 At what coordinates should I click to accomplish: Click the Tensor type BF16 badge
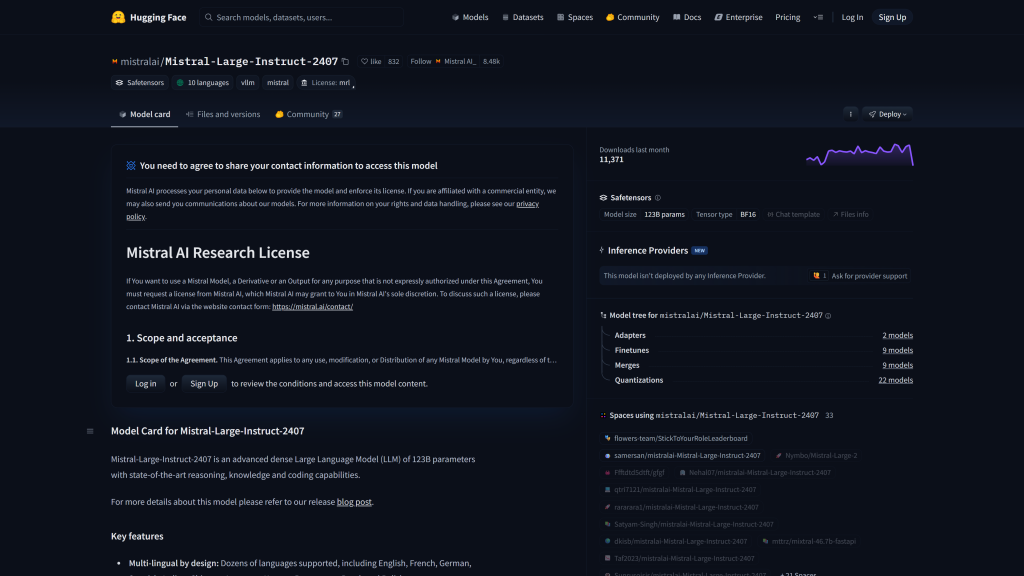coord(726,214)
